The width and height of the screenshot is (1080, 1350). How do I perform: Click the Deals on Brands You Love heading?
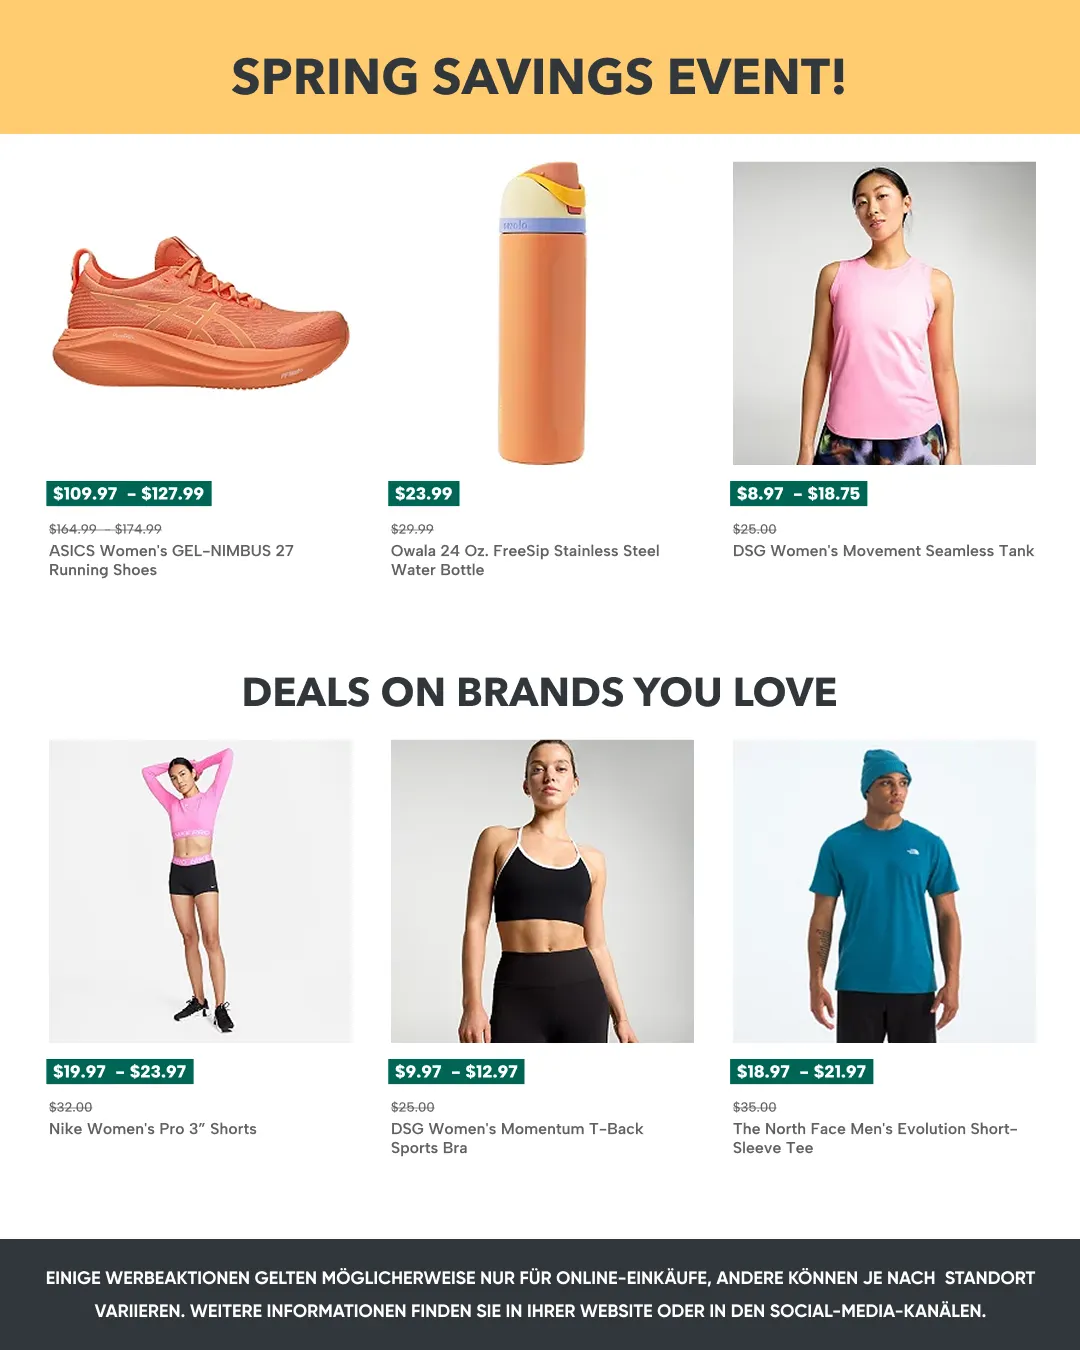click(539, 692)
